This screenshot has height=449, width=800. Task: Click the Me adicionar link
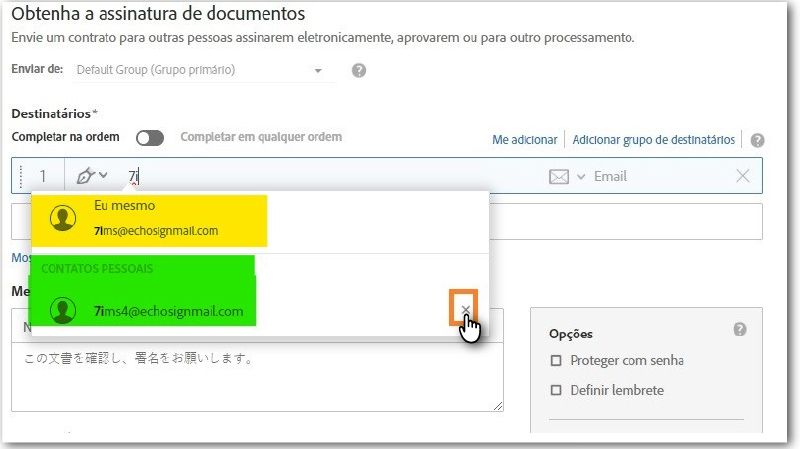pos(524,140)
